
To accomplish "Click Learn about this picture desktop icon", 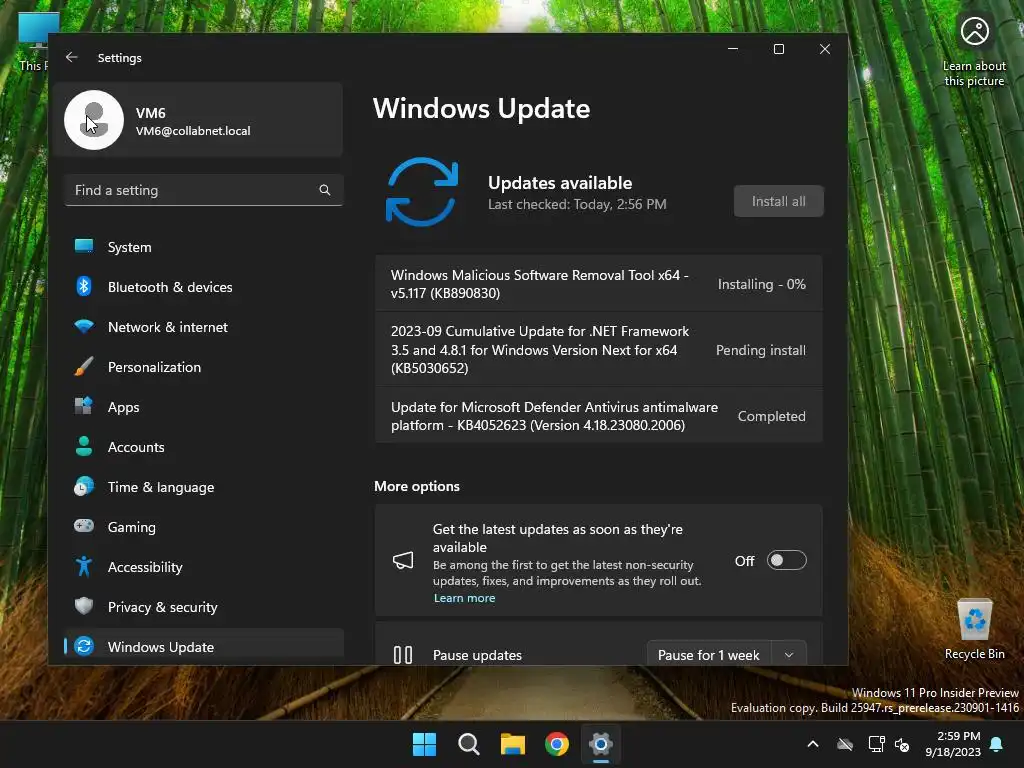I will [974, 52].
